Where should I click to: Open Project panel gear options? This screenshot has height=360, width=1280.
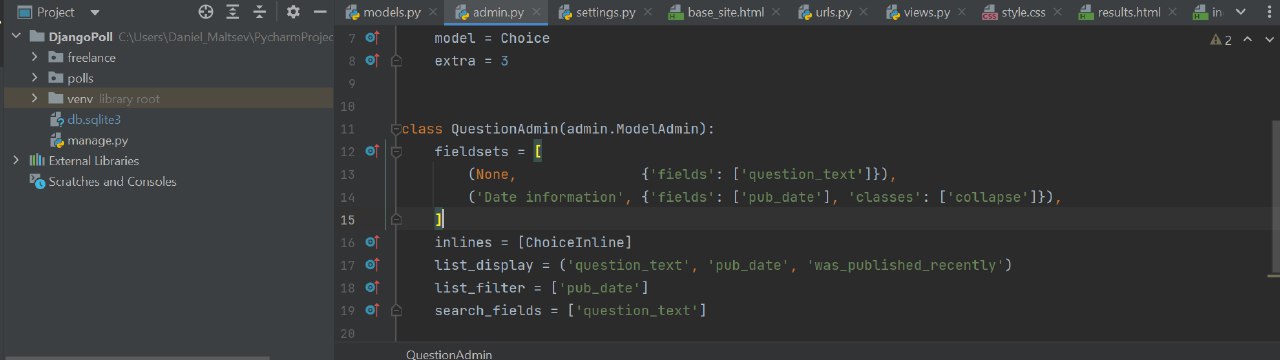click(293, 12)
